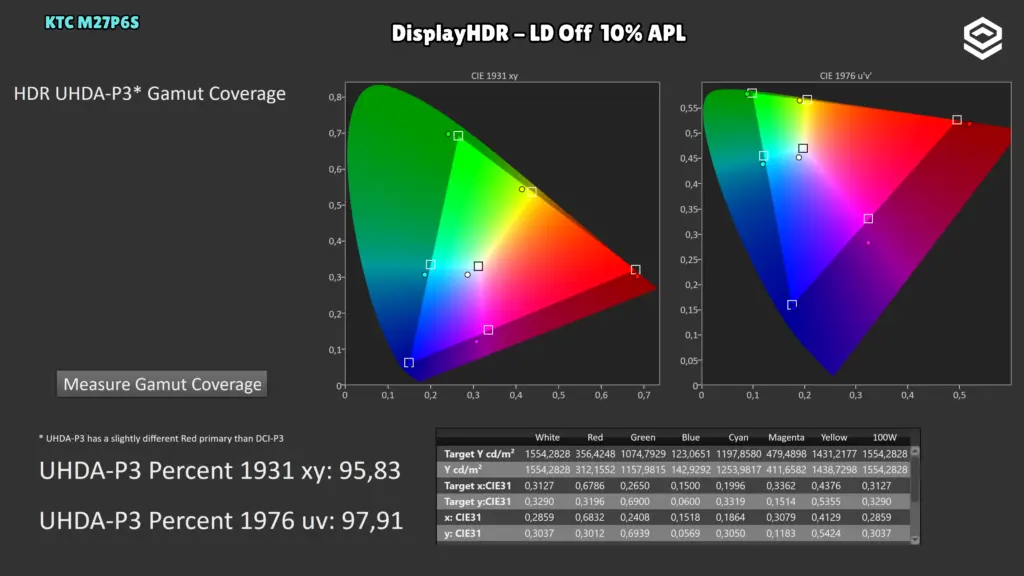The width and height of the screenshot is (1024, 576).
Task: Select the White column header
Action: (547, 438)
